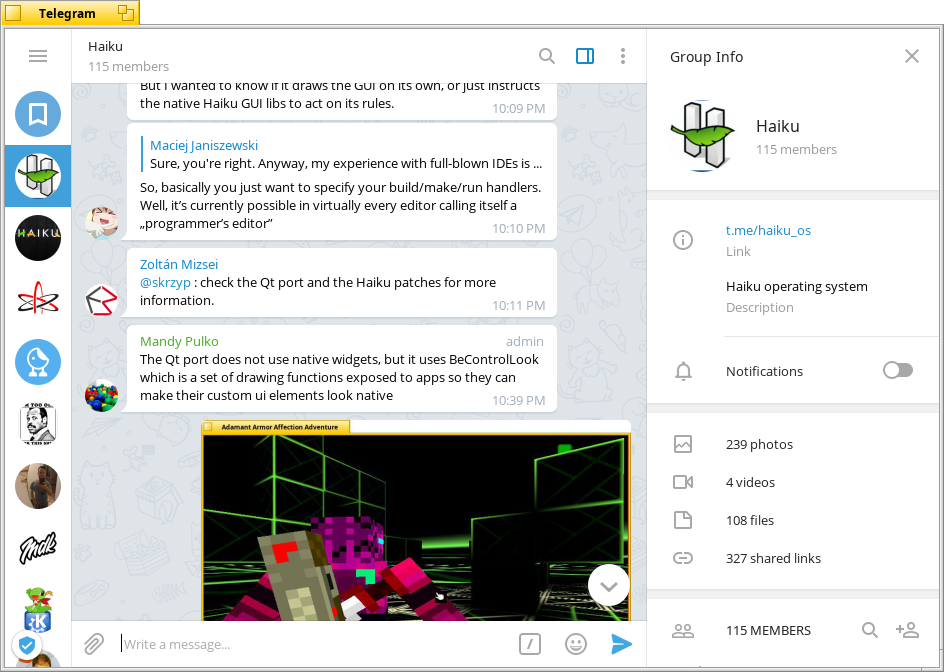This screenshot has width=944, height=672.
Task: Click the photos picture icon
Action: [683, 444]
